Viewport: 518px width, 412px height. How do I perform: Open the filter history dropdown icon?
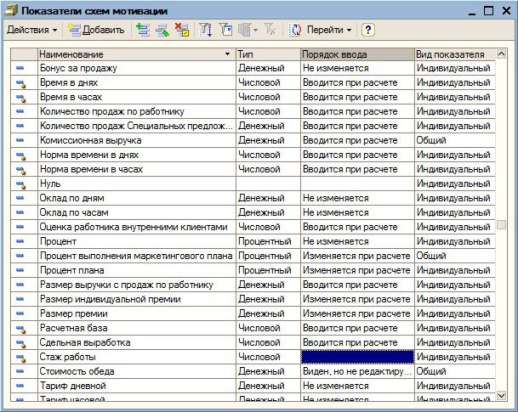(x=248, y=30)
